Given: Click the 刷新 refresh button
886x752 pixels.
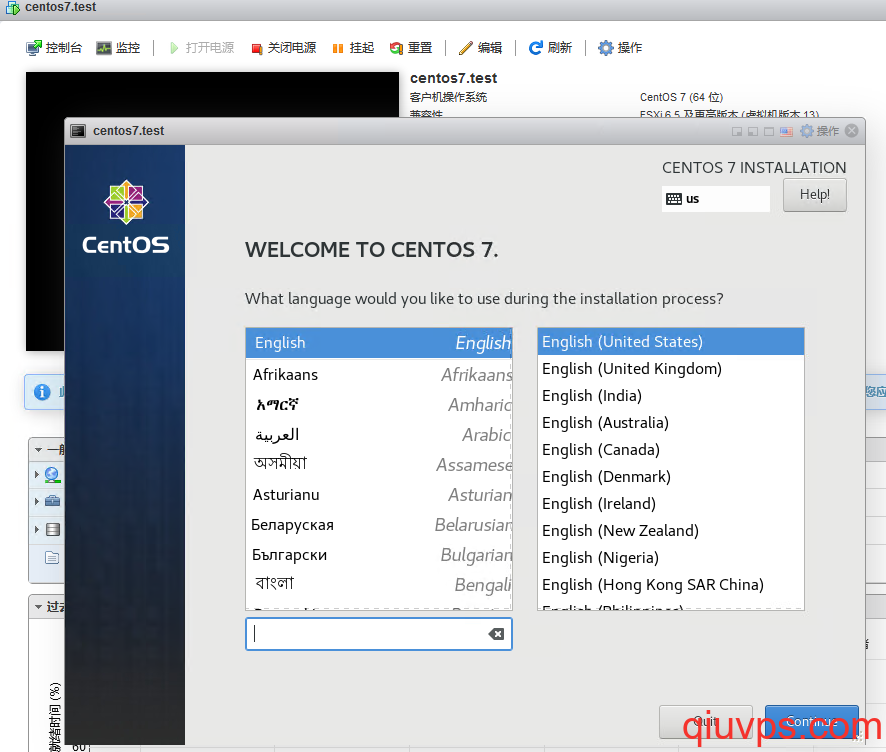Looking at the screenshot, I should point(550,48).
